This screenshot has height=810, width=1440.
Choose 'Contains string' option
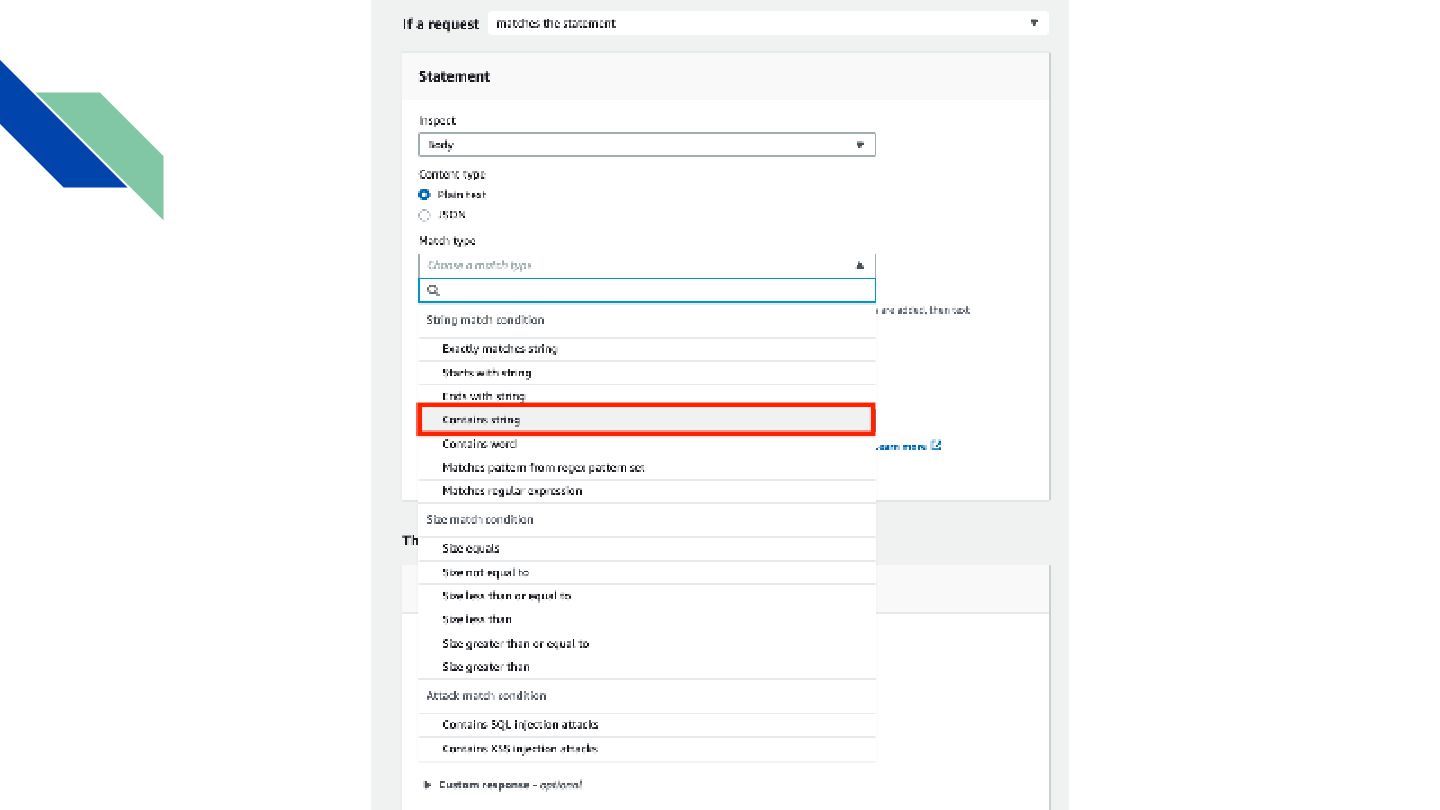(647, 420)
